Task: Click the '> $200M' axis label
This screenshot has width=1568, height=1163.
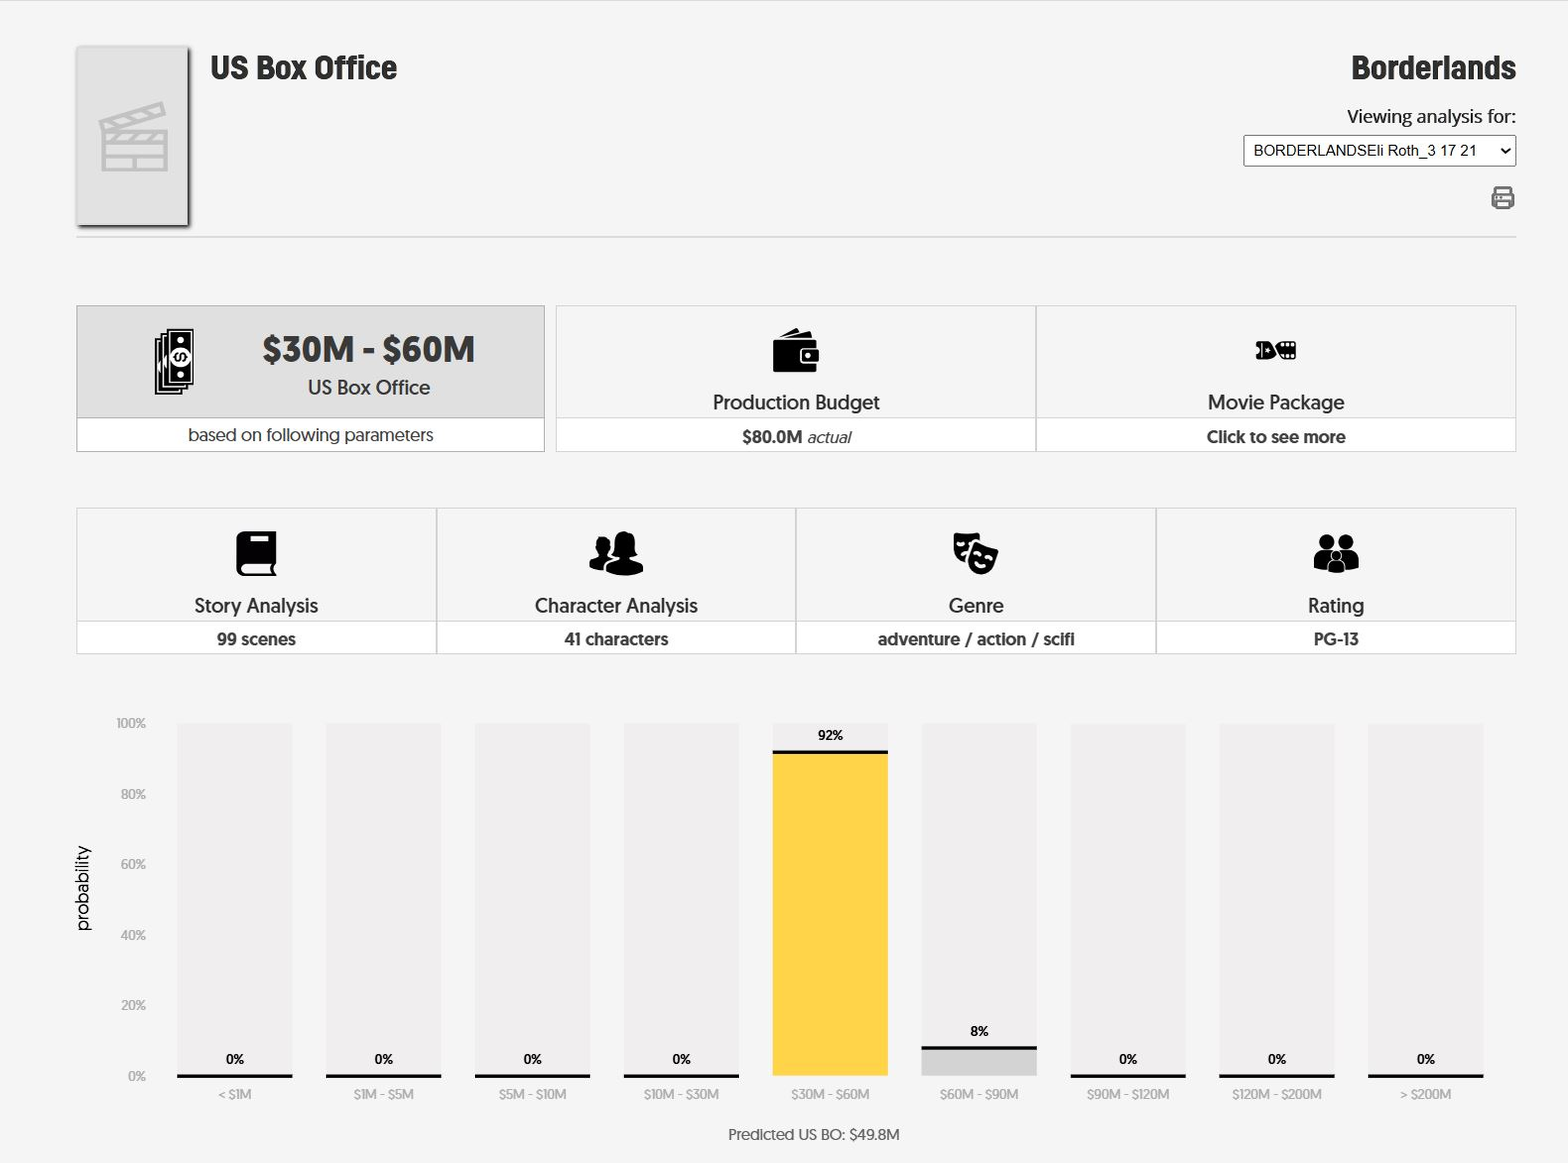Action: (x=1426, y=1094)
